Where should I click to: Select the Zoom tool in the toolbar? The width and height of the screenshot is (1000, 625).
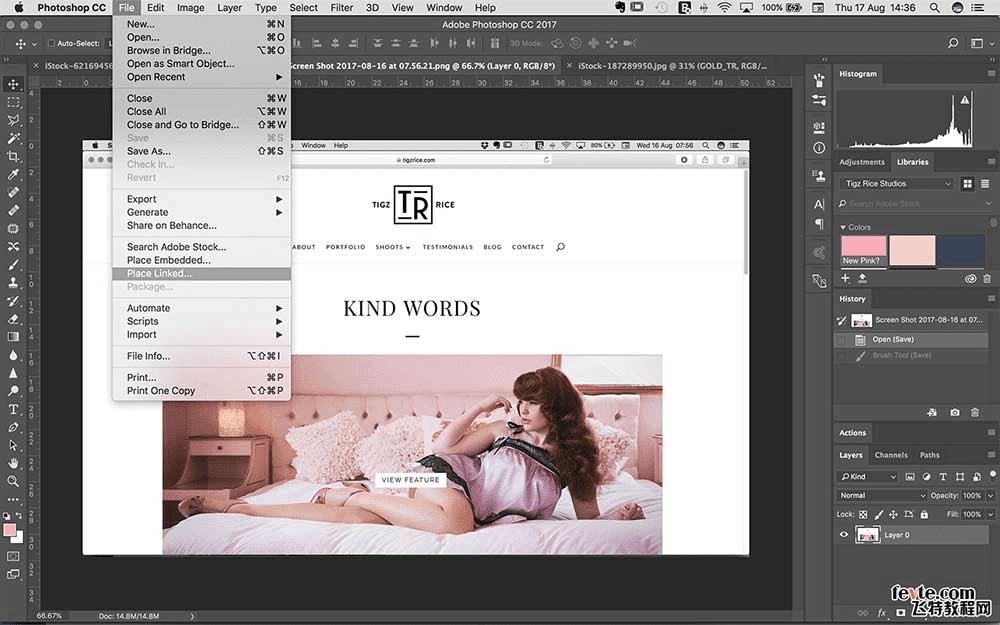(14, 481)
